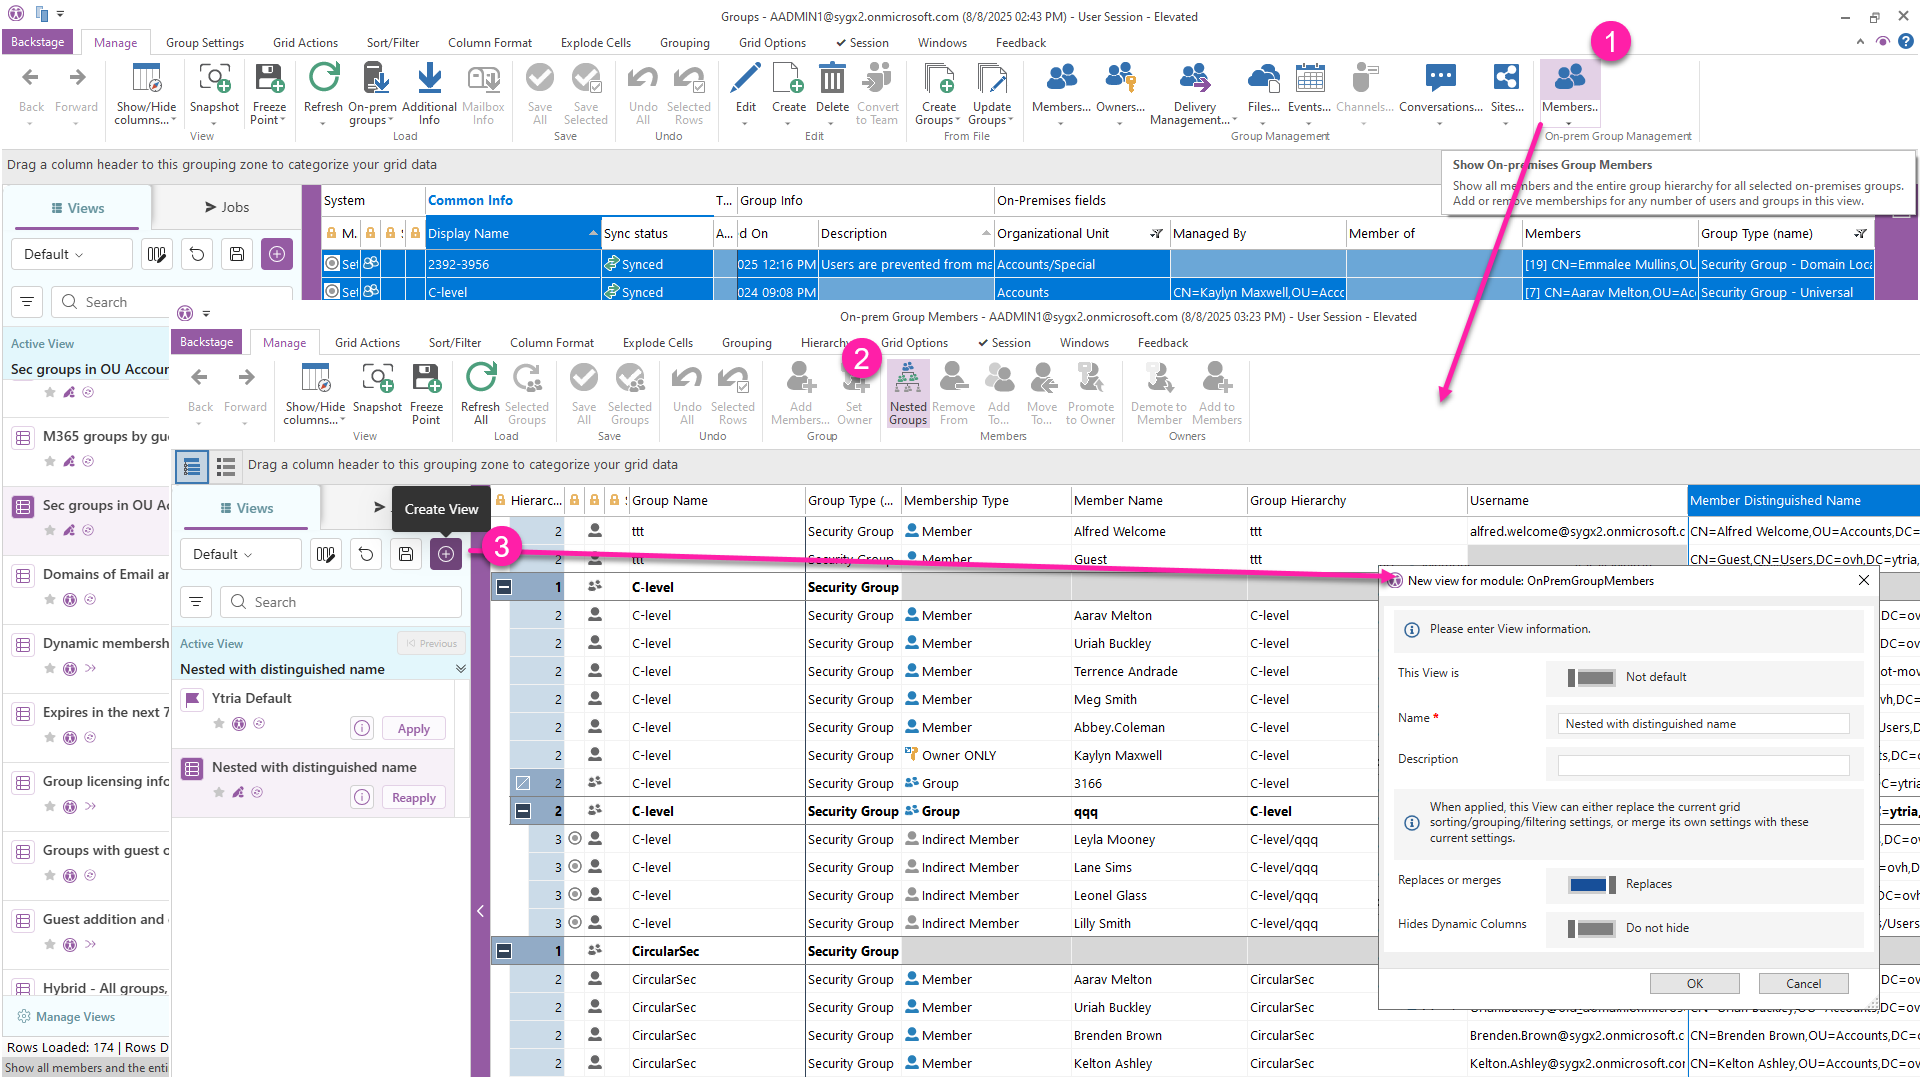
Task: Click the view Description input field
Action: [1703, 765]
